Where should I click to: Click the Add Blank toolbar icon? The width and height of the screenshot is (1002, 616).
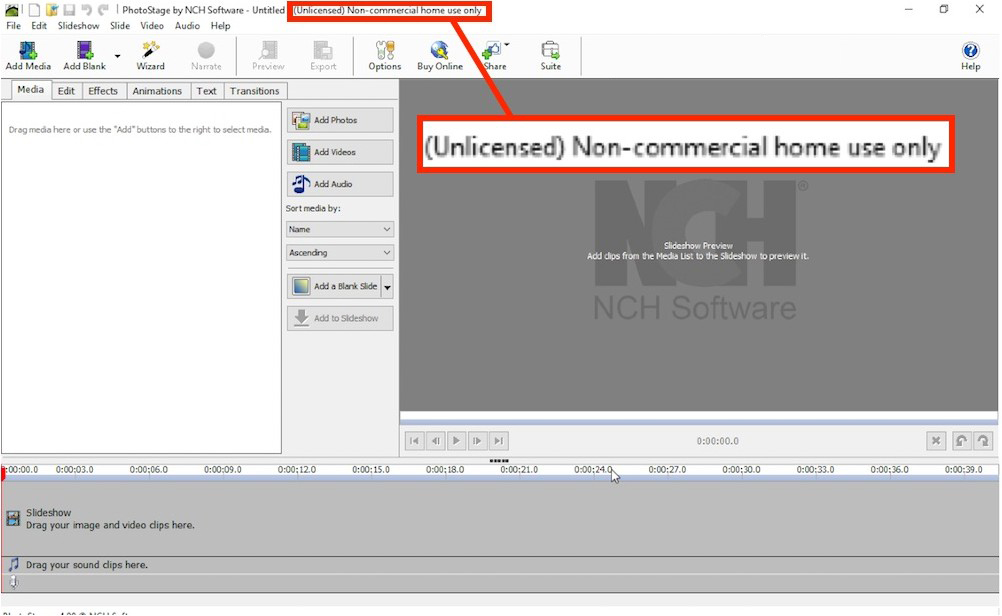click(84, 56)
